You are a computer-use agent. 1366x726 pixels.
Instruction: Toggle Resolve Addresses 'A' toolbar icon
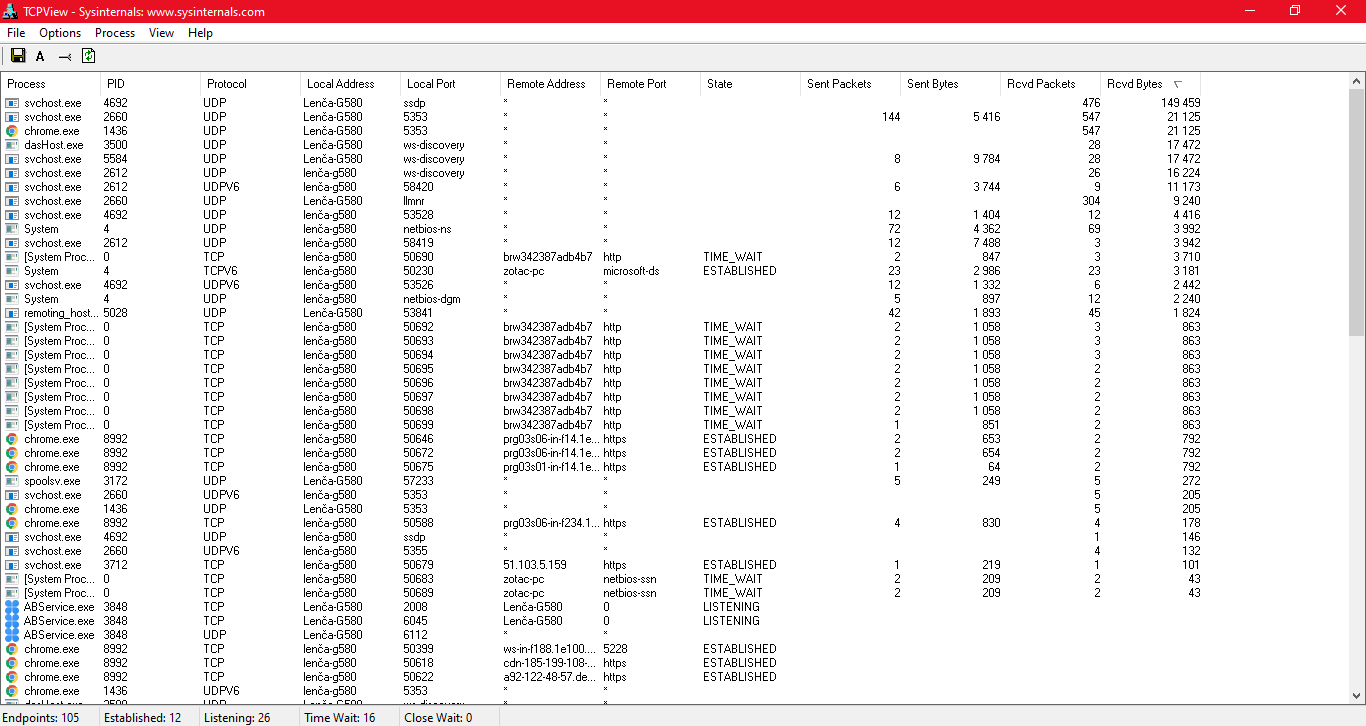40,57
